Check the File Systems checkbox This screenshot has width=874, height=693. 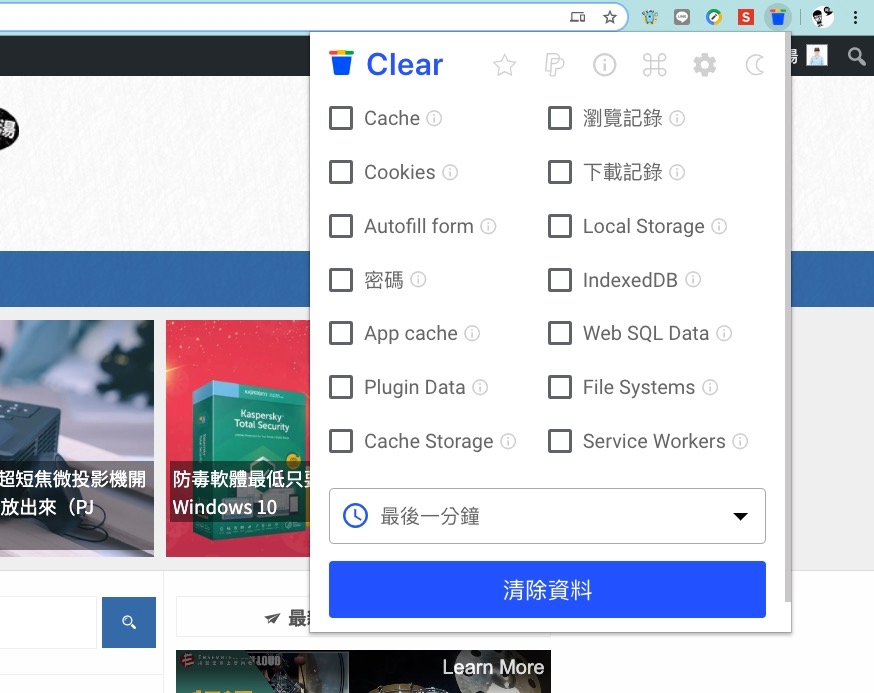coord(560,387)
